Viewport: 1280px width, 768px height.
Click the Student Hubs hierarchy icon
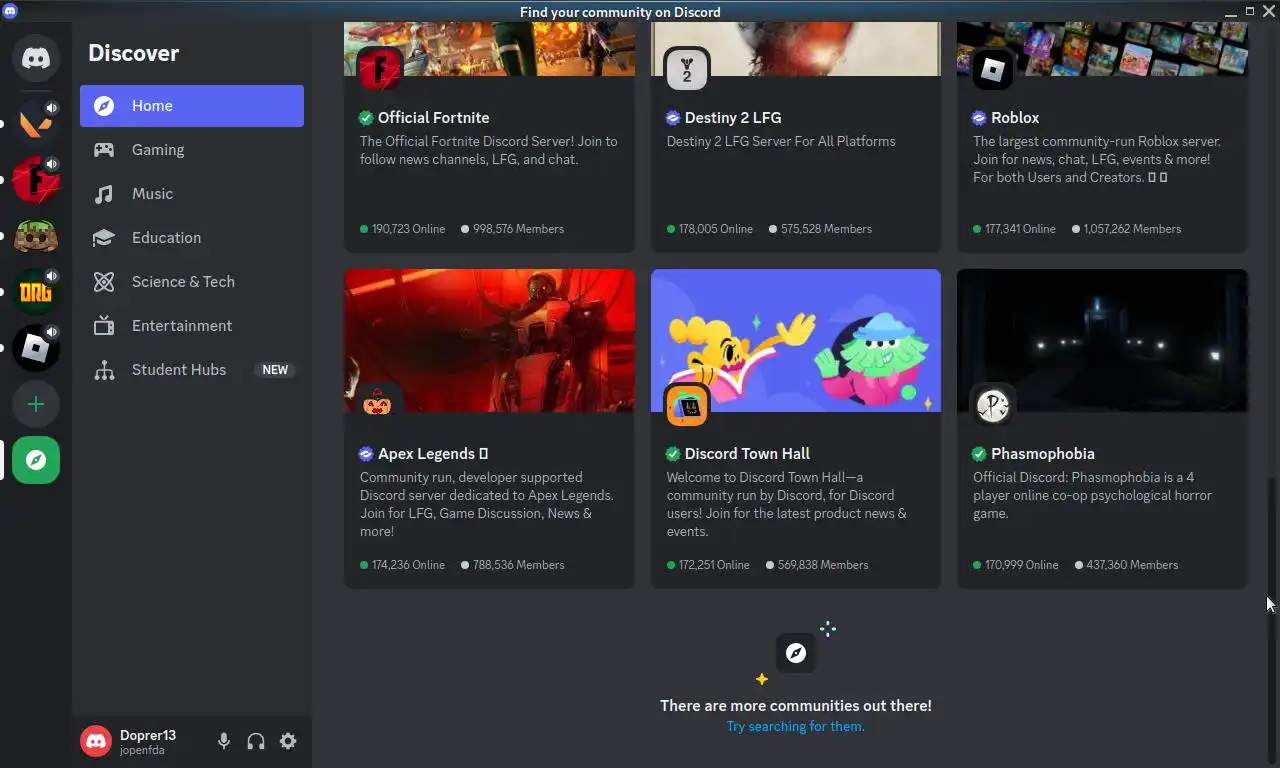104,370
